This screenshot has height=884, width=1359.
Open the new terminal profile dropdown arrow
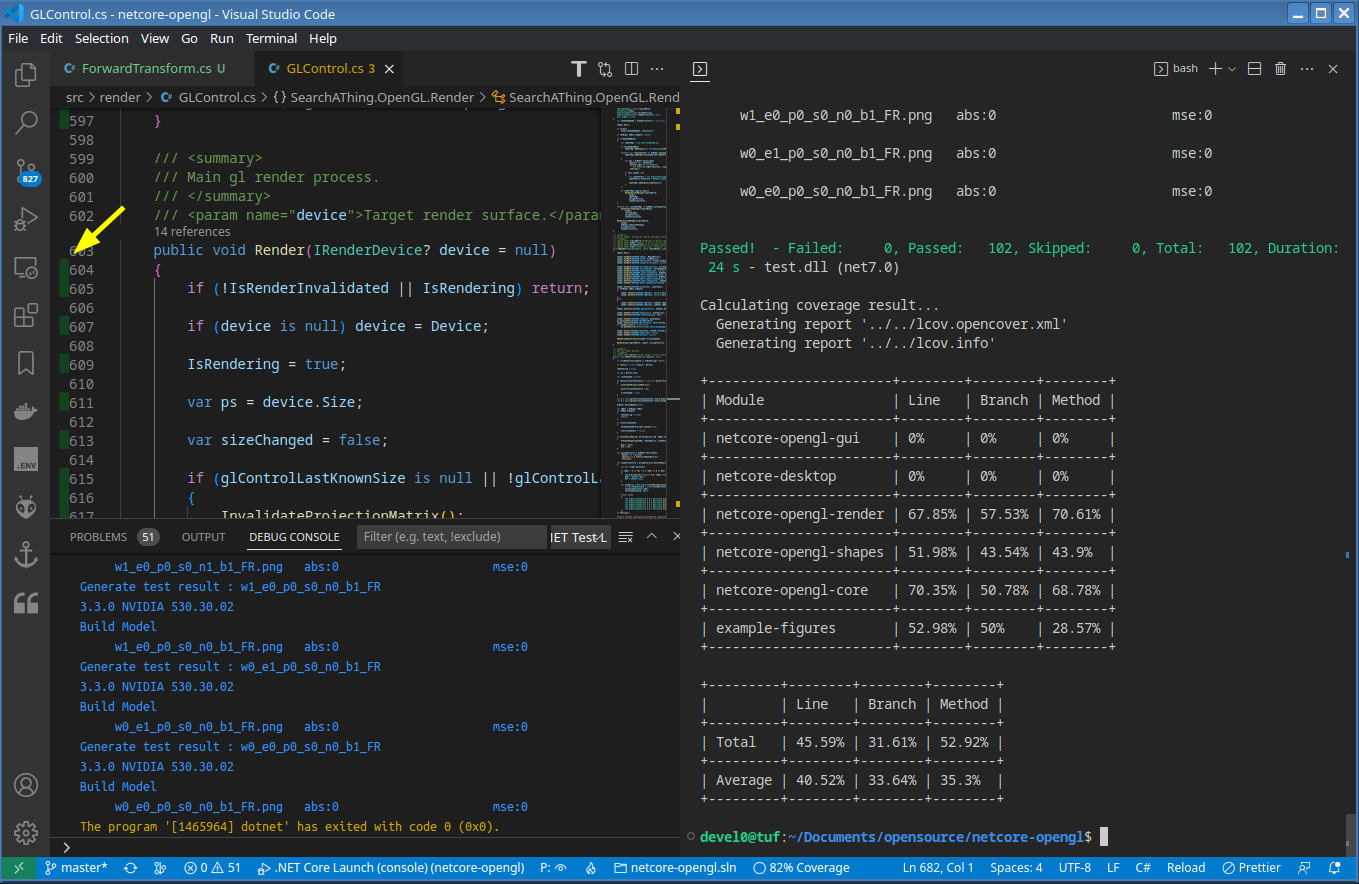click(x=1232, y=69)
